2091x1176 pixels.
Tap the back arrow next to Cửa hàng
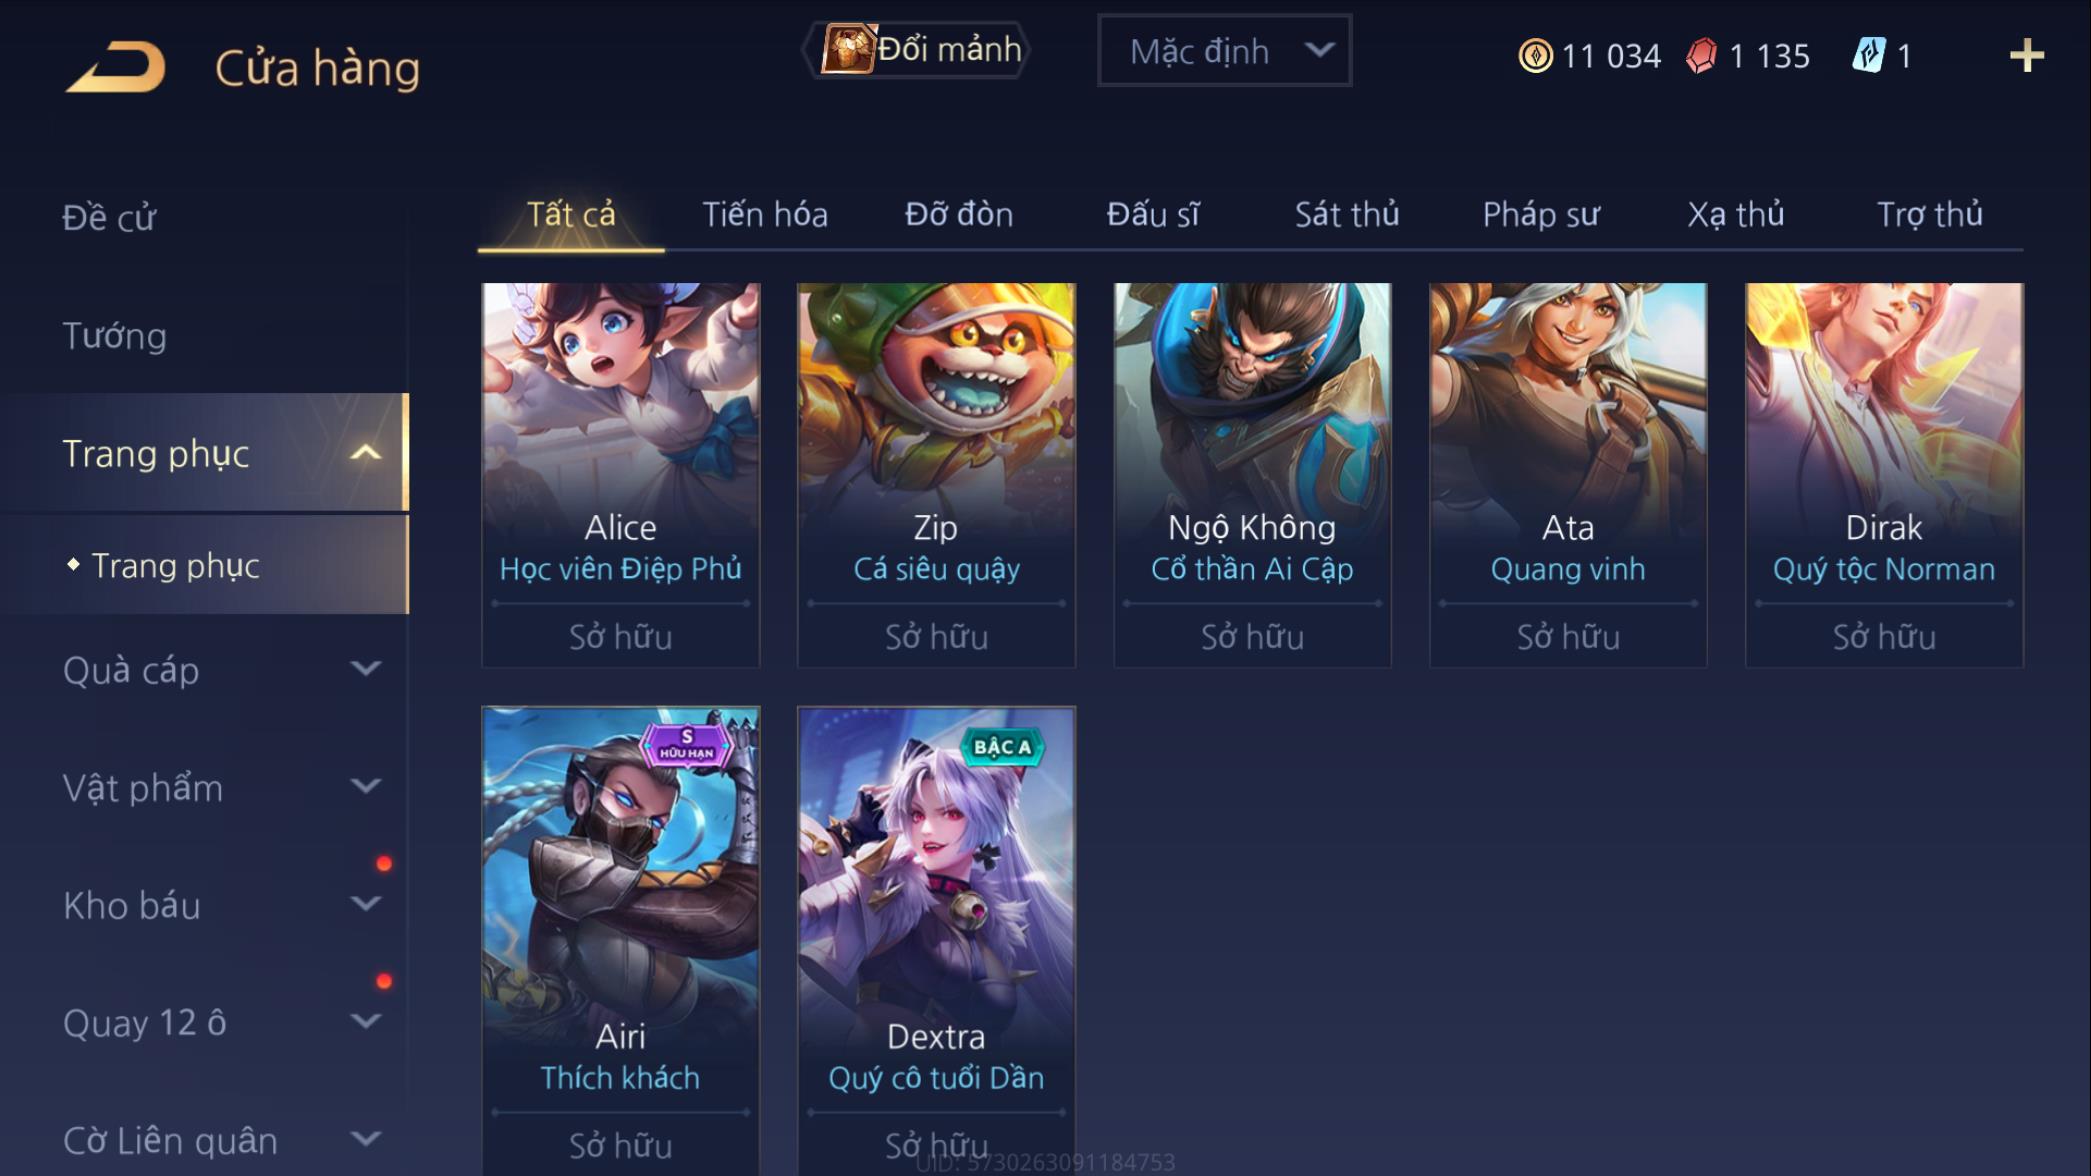click(116, 67)
